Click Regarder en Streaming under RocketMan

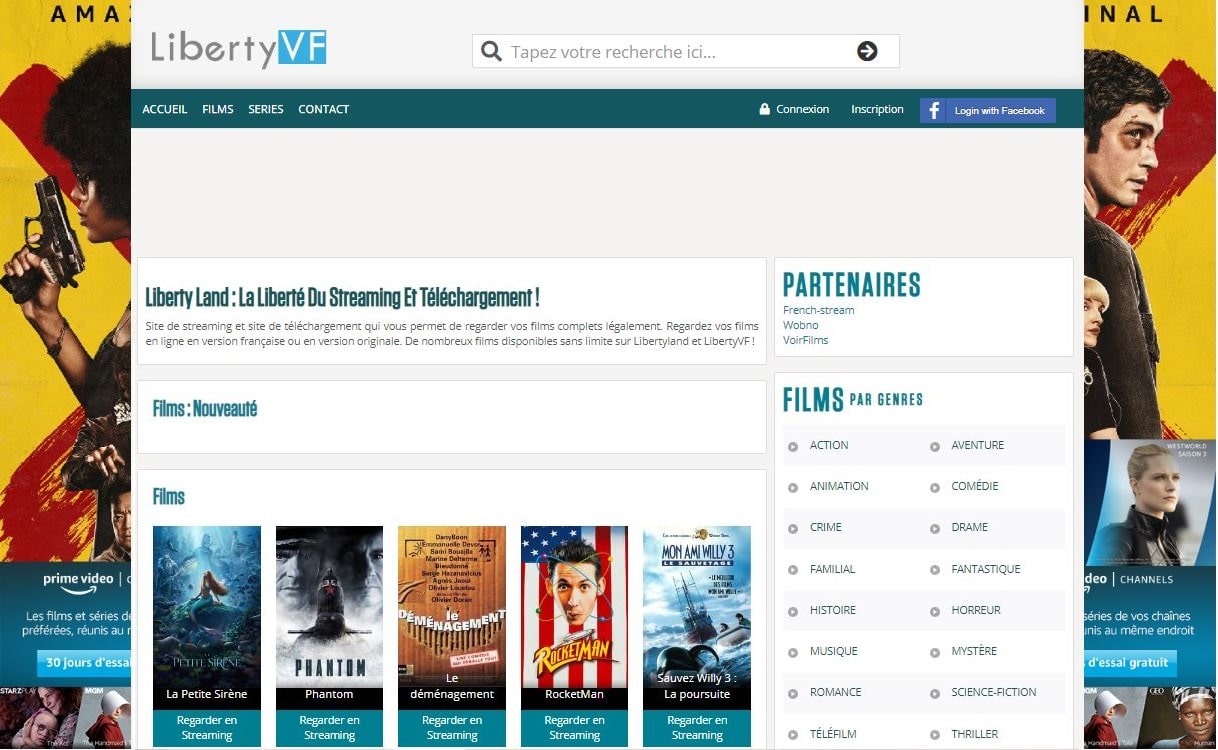point(574,728)
